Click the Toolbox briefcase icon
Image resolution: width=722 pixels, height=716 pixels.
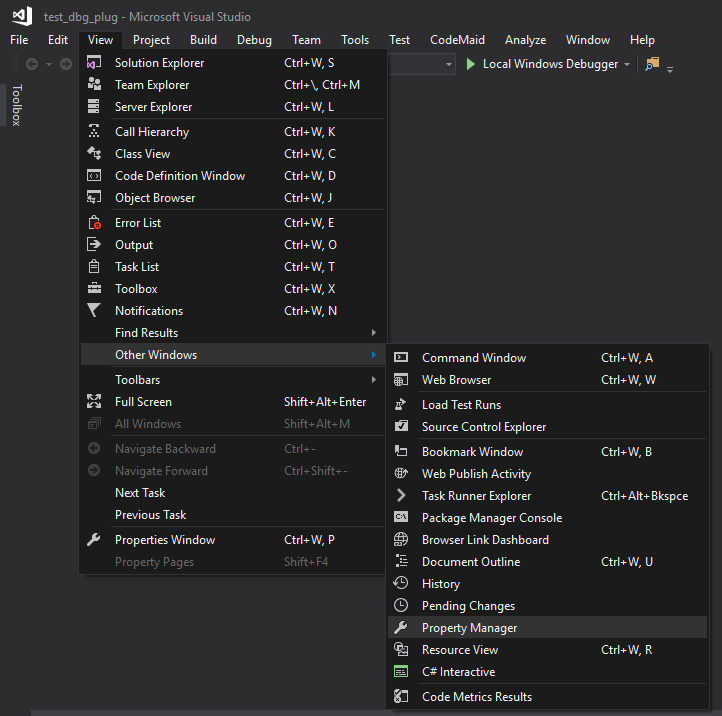point(94,289)
